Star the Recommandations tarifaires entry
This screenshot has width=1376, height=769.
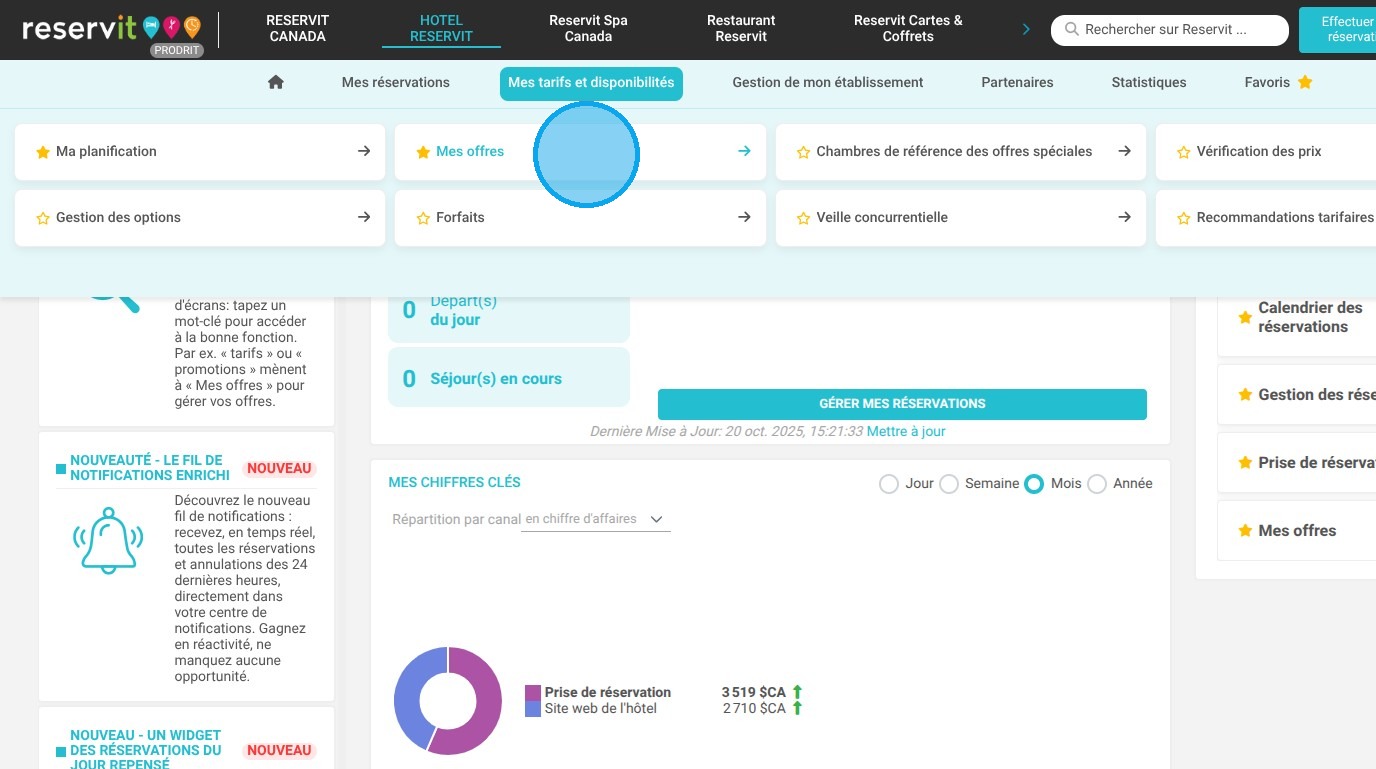click(1184, 218)
